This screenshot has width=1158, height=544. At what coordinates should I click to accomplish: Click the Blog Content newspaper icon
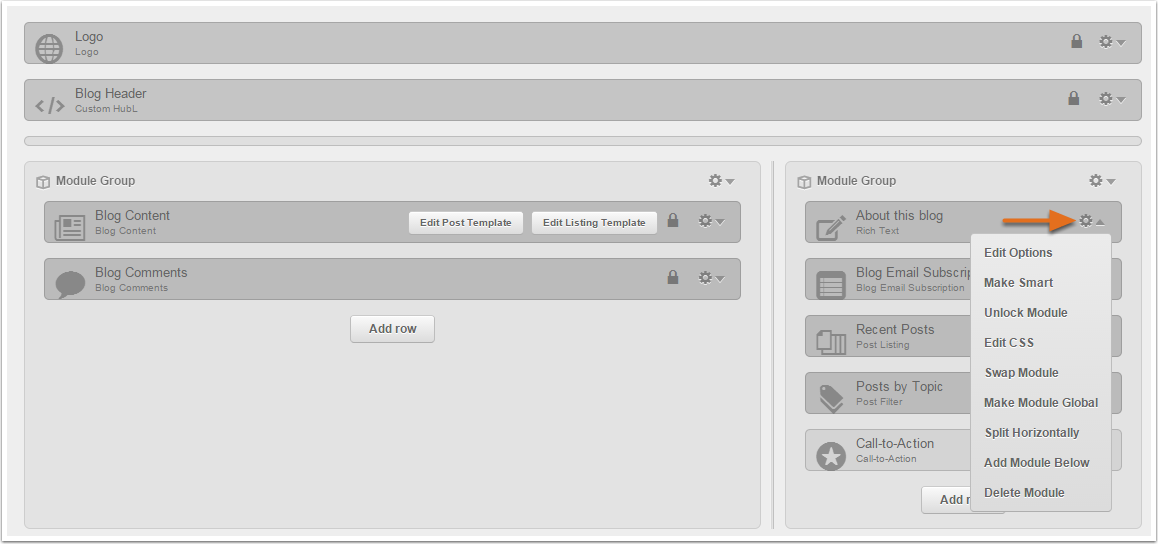coord(70,227)
